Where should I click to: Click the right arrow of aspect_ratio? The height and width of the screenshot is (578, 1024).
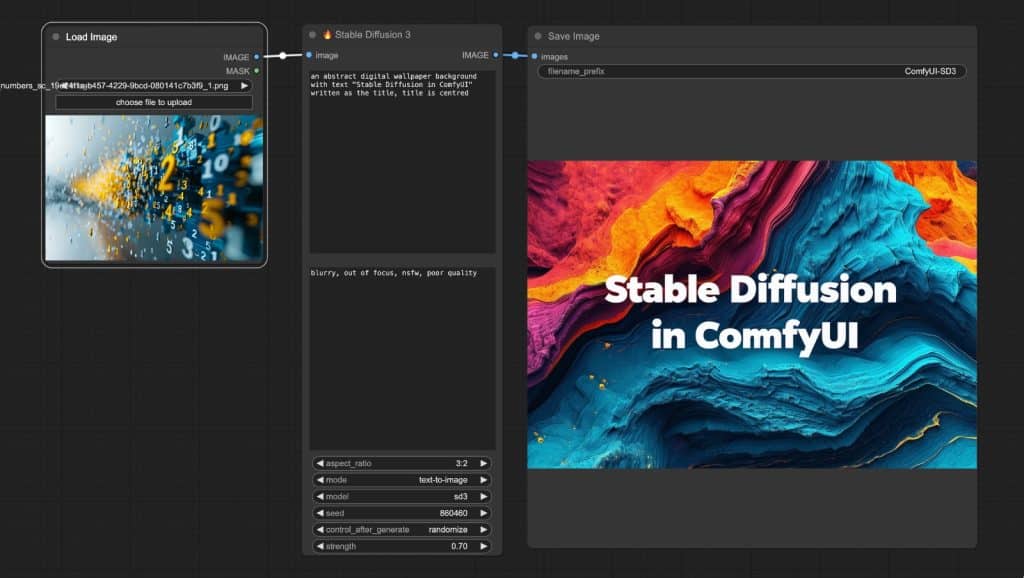(484, 463)
